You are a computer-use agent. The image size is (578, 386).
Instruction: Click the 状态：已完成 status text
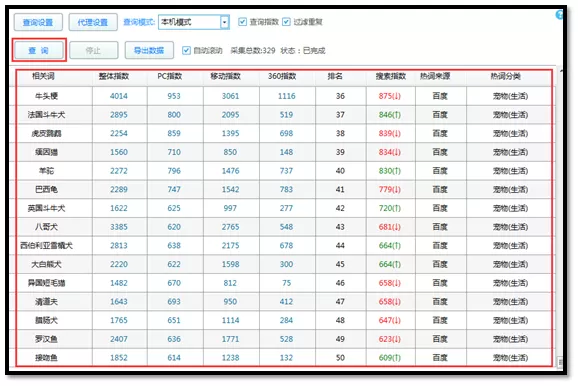pyautogui.click(x=303, y=51)
